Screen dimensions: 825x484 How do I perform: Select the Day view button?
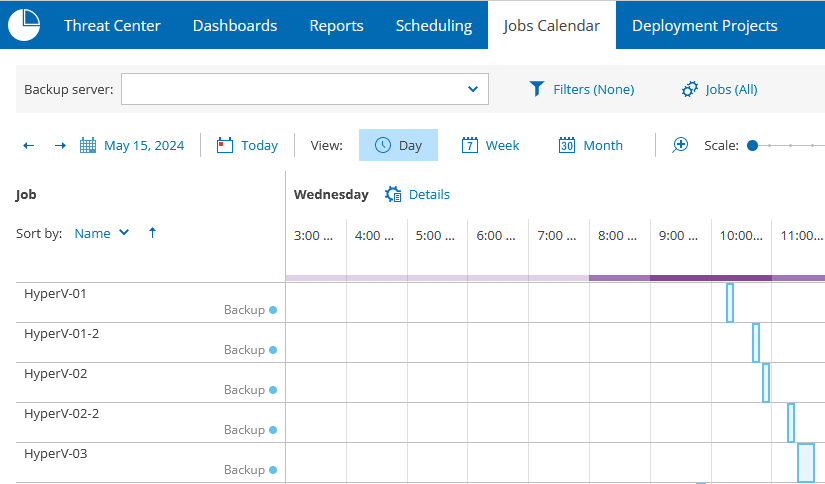(x=398, y=145)
